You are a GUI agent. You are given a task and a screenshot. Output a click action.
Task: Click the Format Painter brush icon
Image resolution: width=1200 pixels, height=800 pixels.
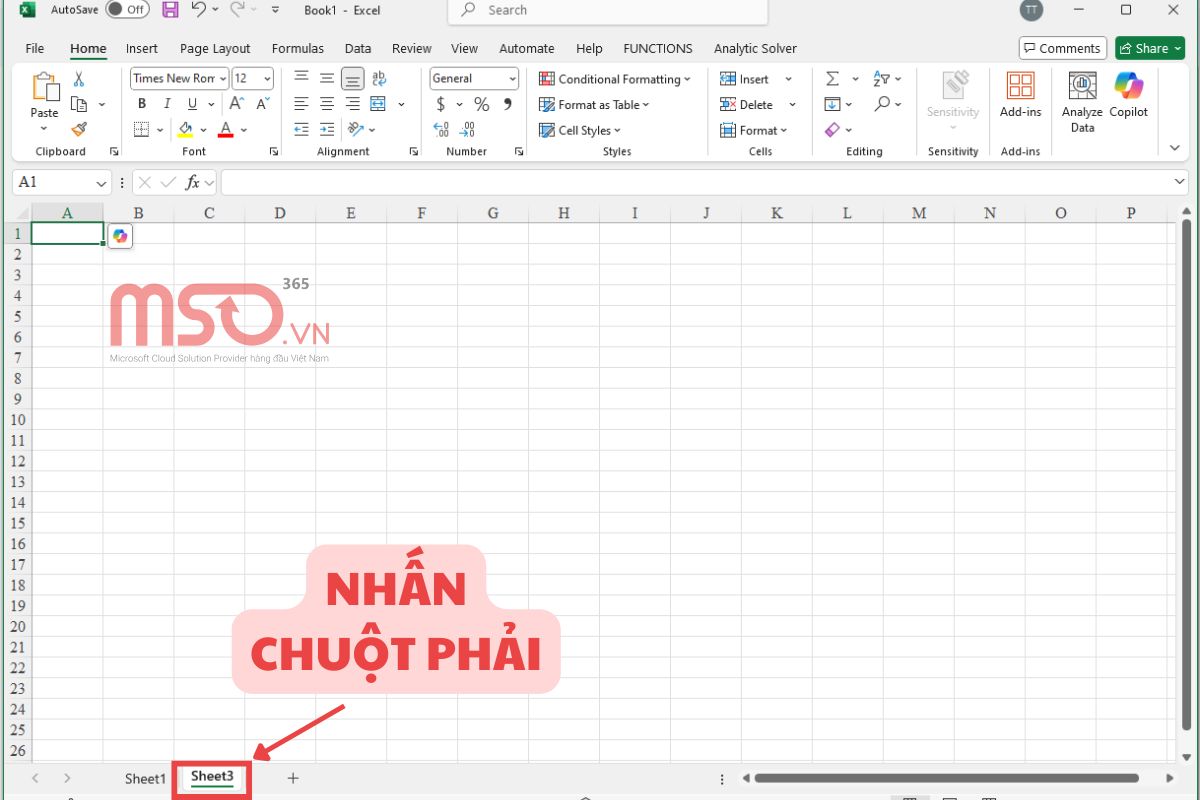point(79,129)
